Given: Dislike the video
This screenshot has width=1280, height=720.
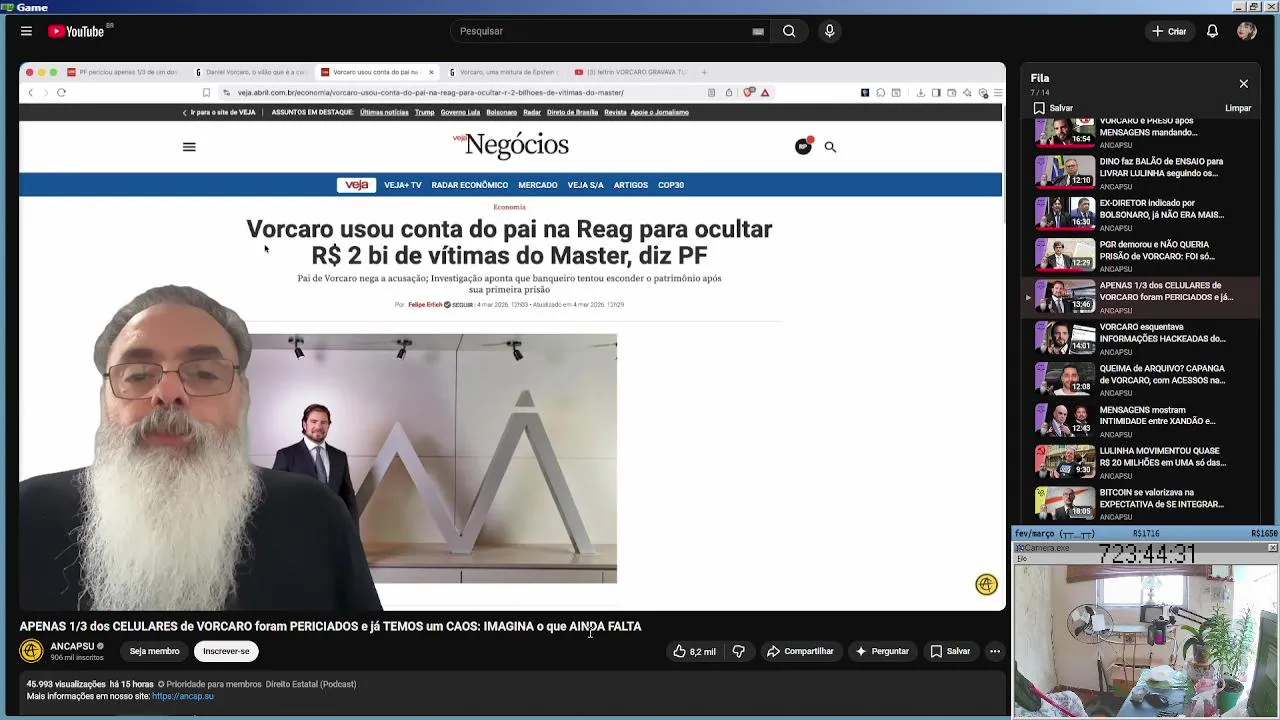Looking at the screenshot, I should point(739,651).
